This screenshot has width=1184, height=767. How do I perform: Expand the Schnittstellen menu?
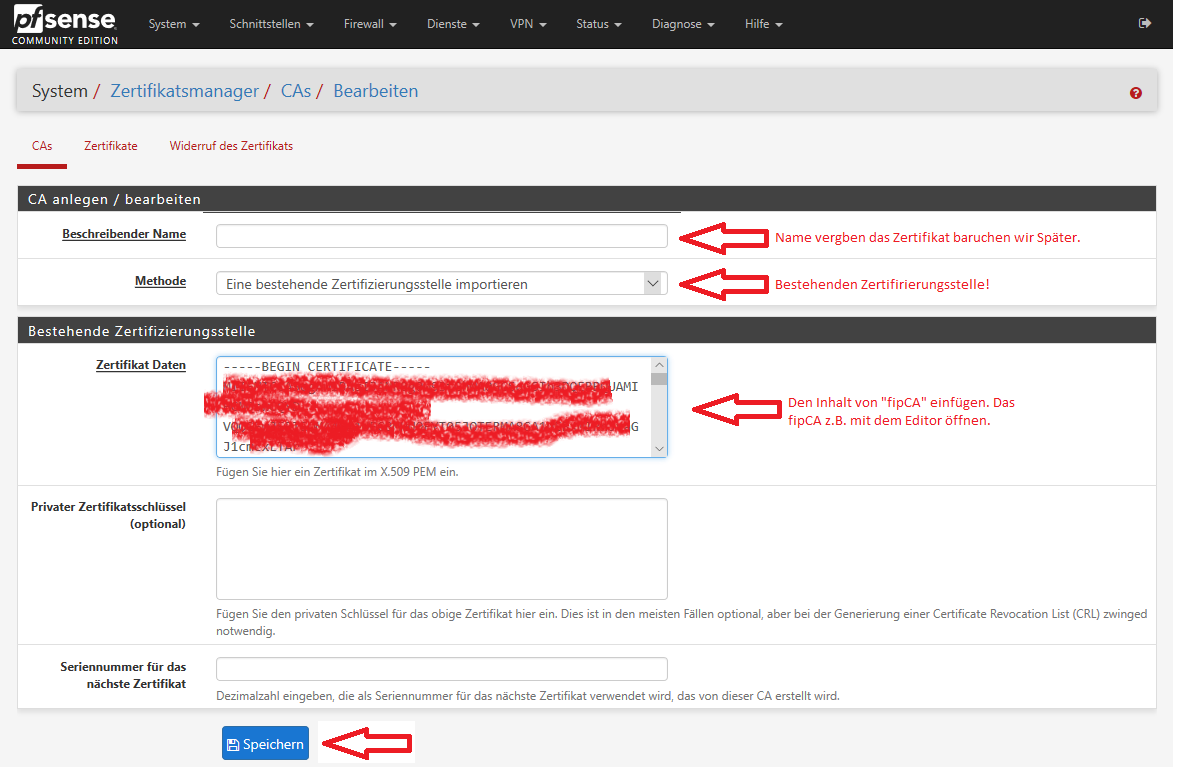271,24
